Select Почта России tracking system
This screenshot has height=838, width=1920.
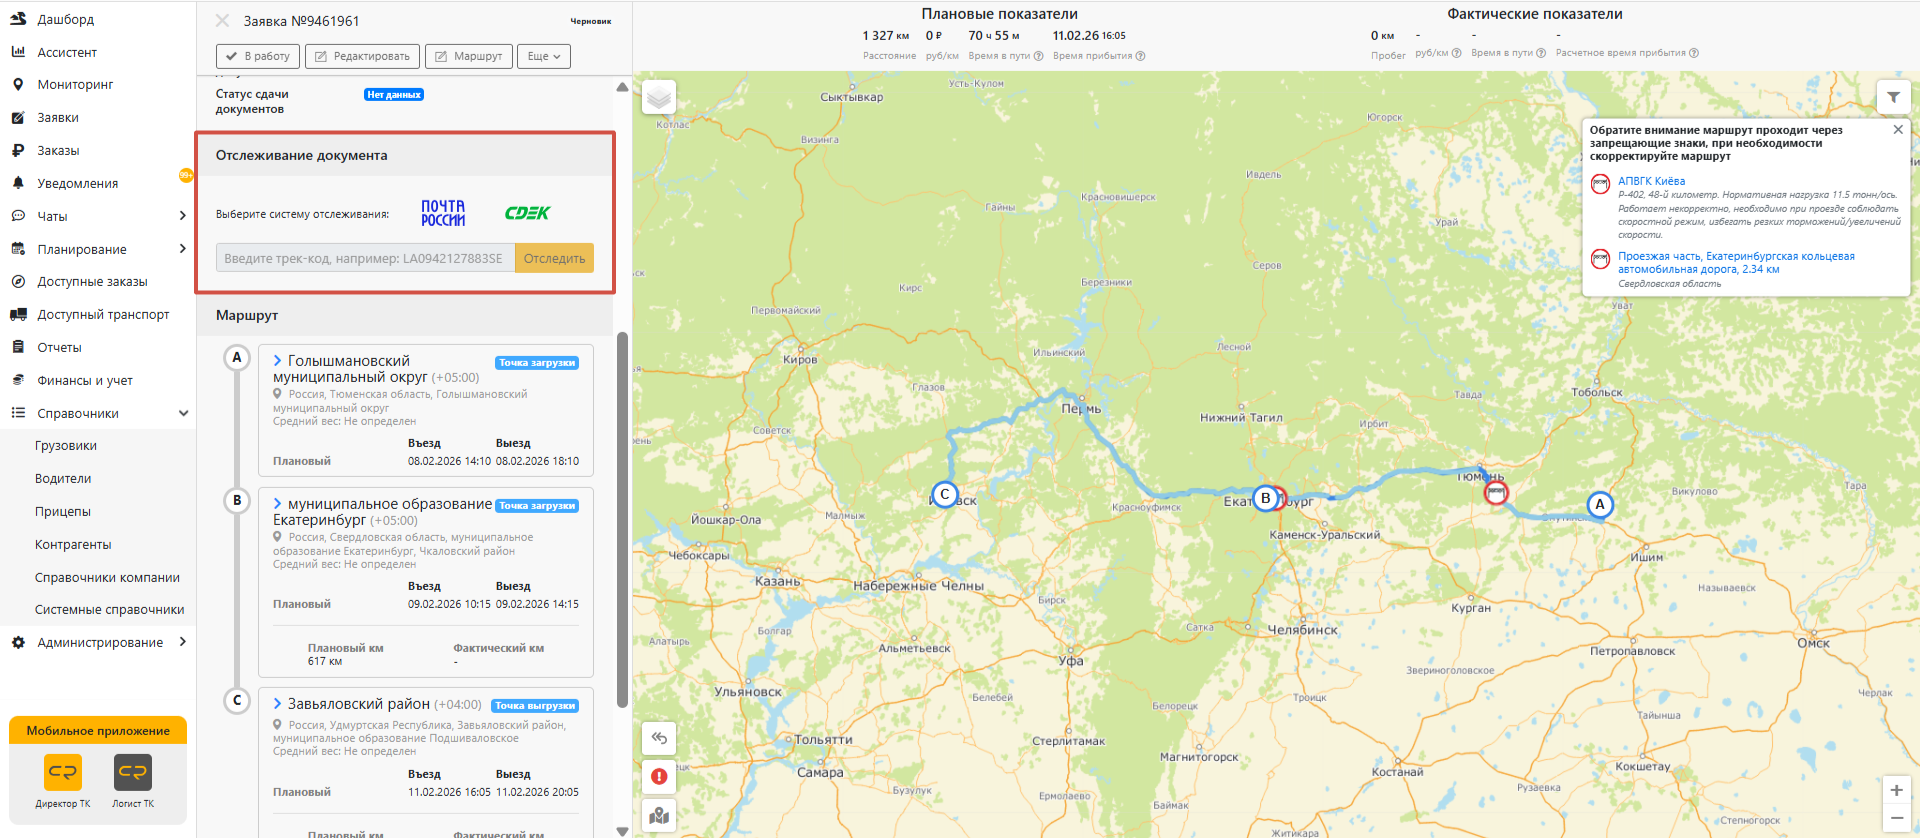(x=443, y=213)
